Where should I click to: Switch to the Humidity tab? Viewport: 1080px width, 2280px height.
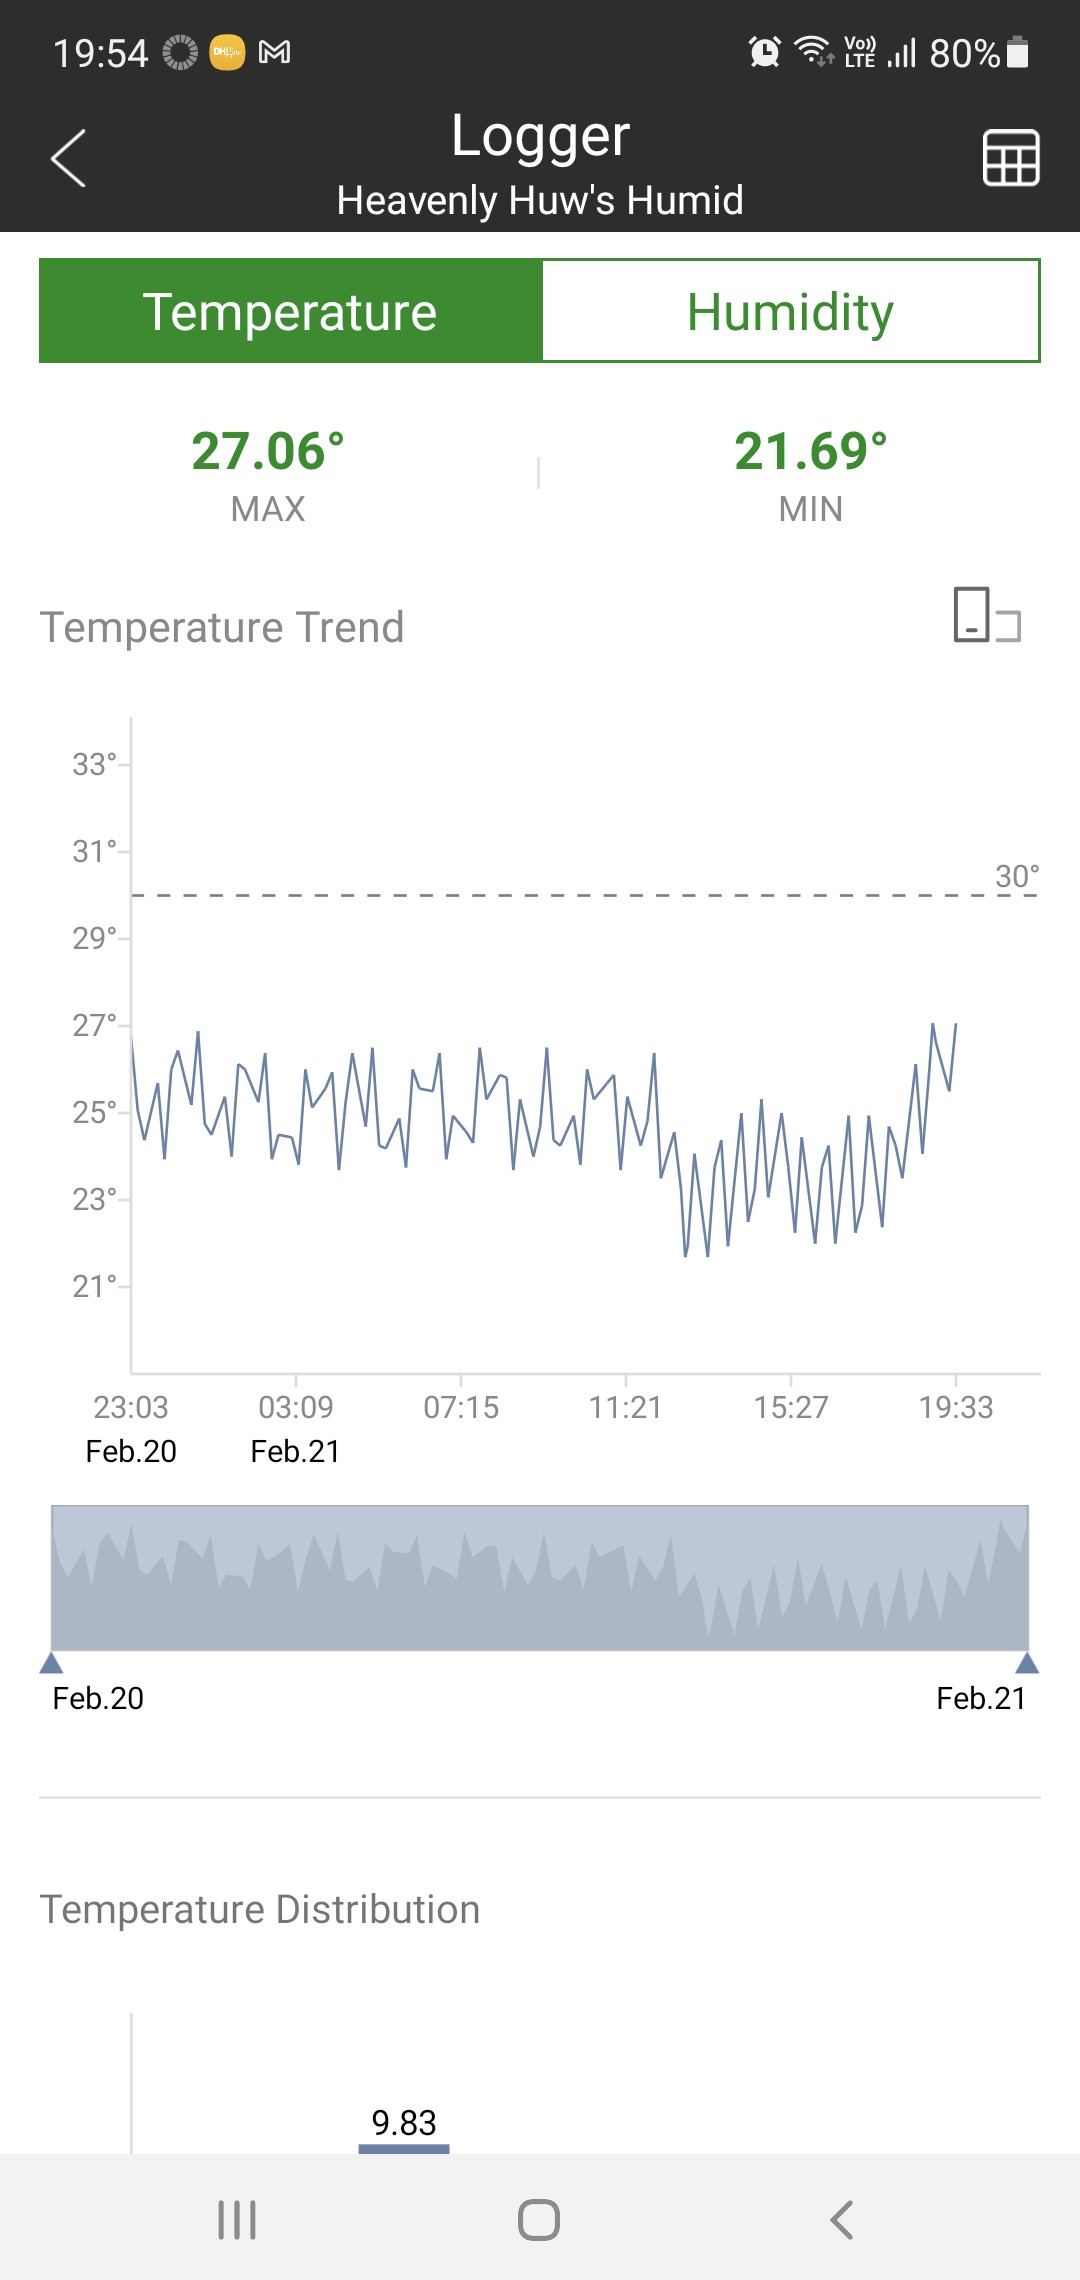(790, 311)
